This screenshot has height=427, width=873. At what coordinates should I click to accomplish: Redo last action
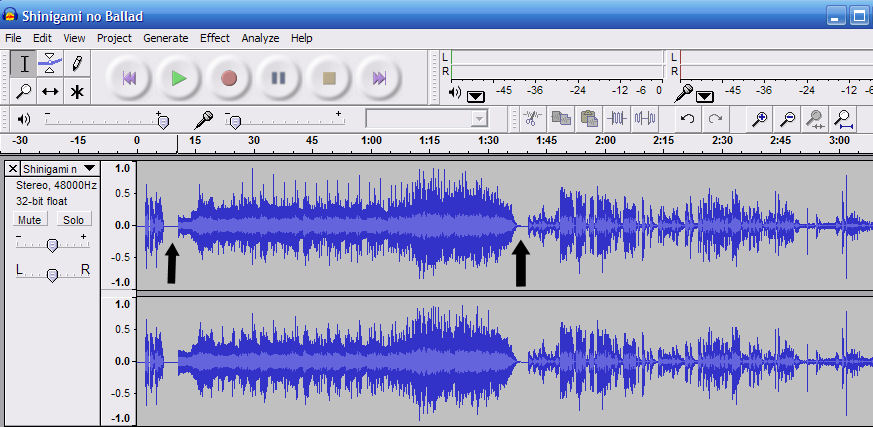[715, 118]
